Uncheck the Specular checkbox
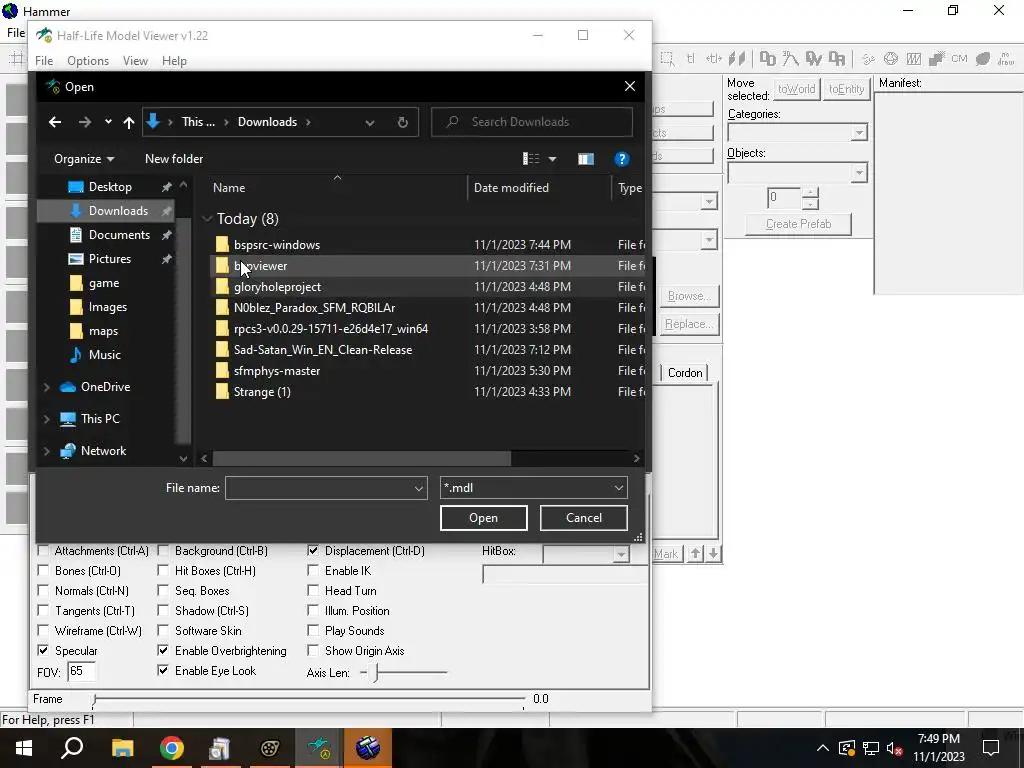 (43, 650)
